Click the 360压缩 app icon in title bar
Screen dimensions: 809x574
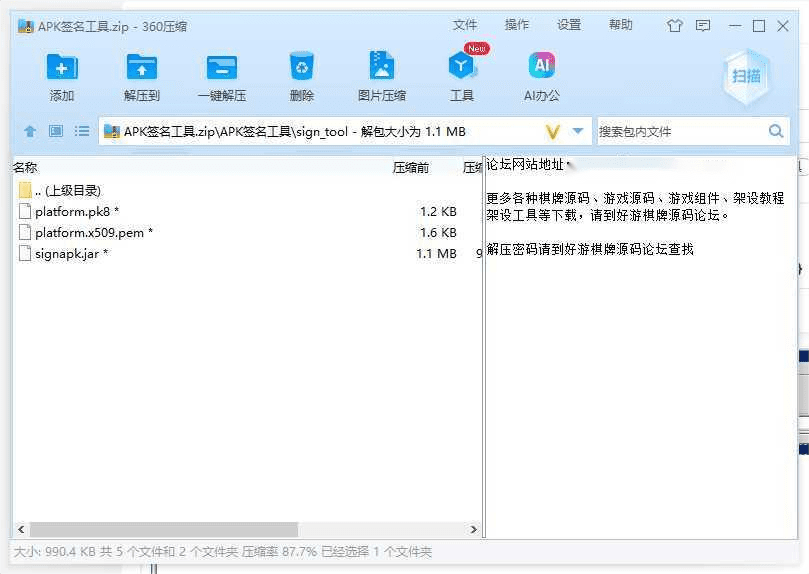pos(25,26)
